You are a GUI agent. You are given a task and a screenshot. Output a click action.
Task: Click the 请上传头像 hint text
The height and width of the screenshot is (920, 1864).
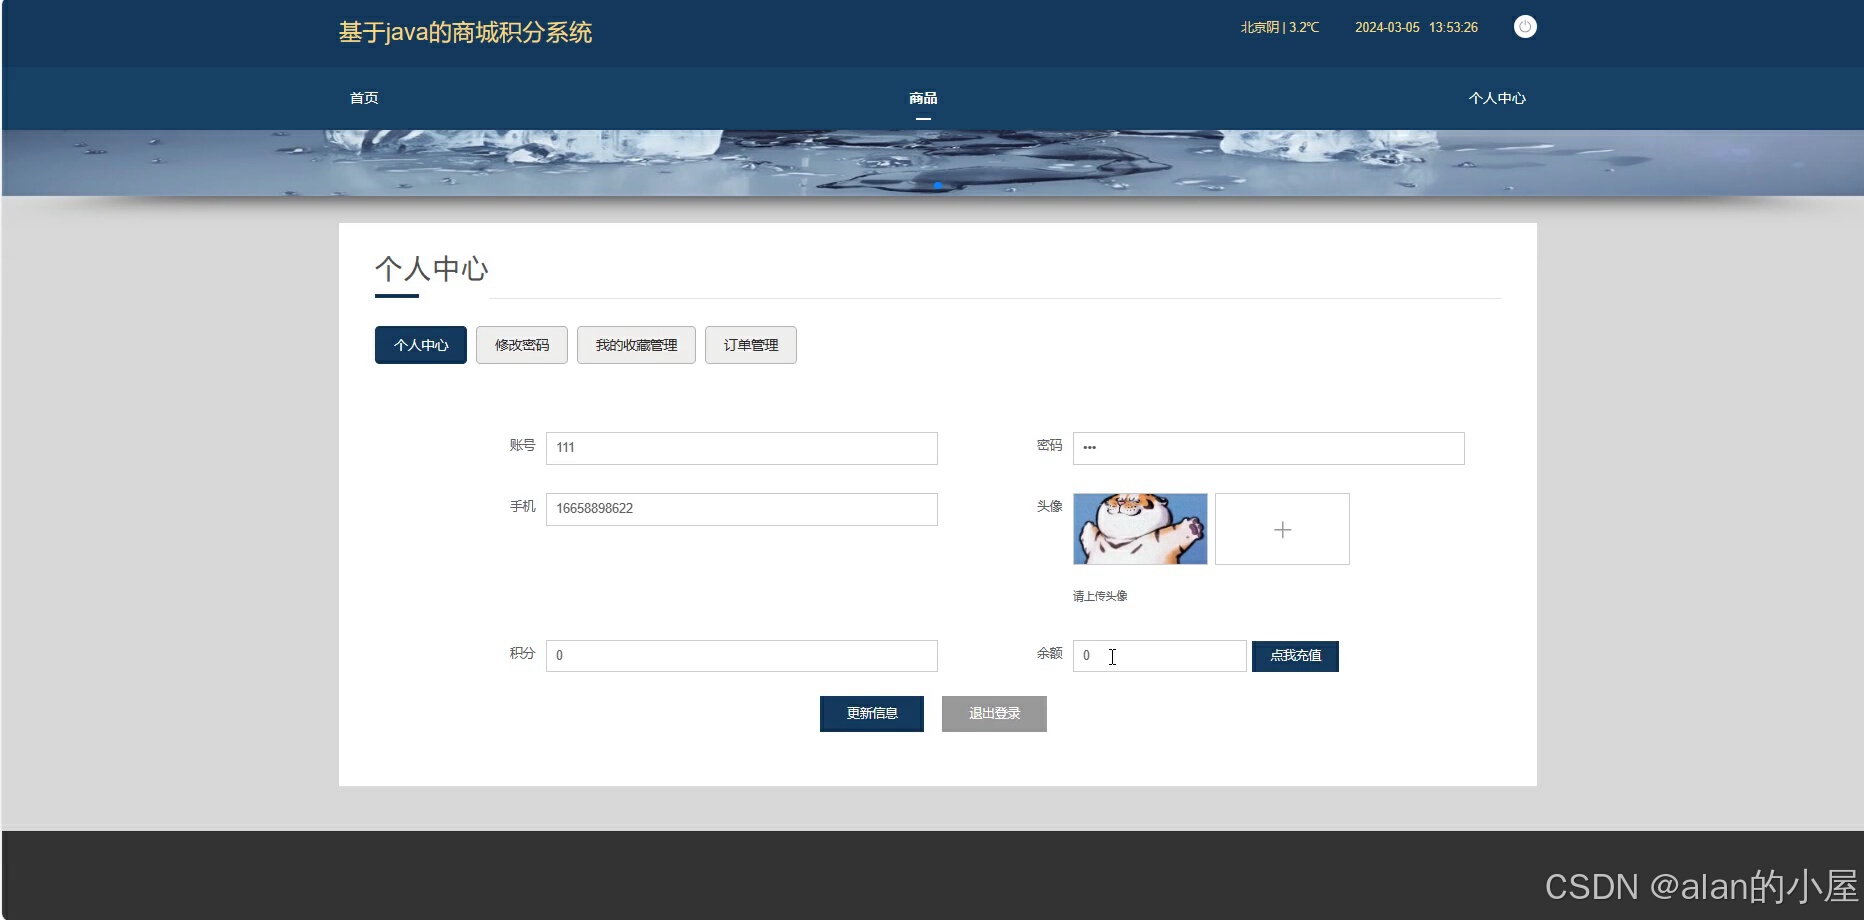pos(1100,596)
